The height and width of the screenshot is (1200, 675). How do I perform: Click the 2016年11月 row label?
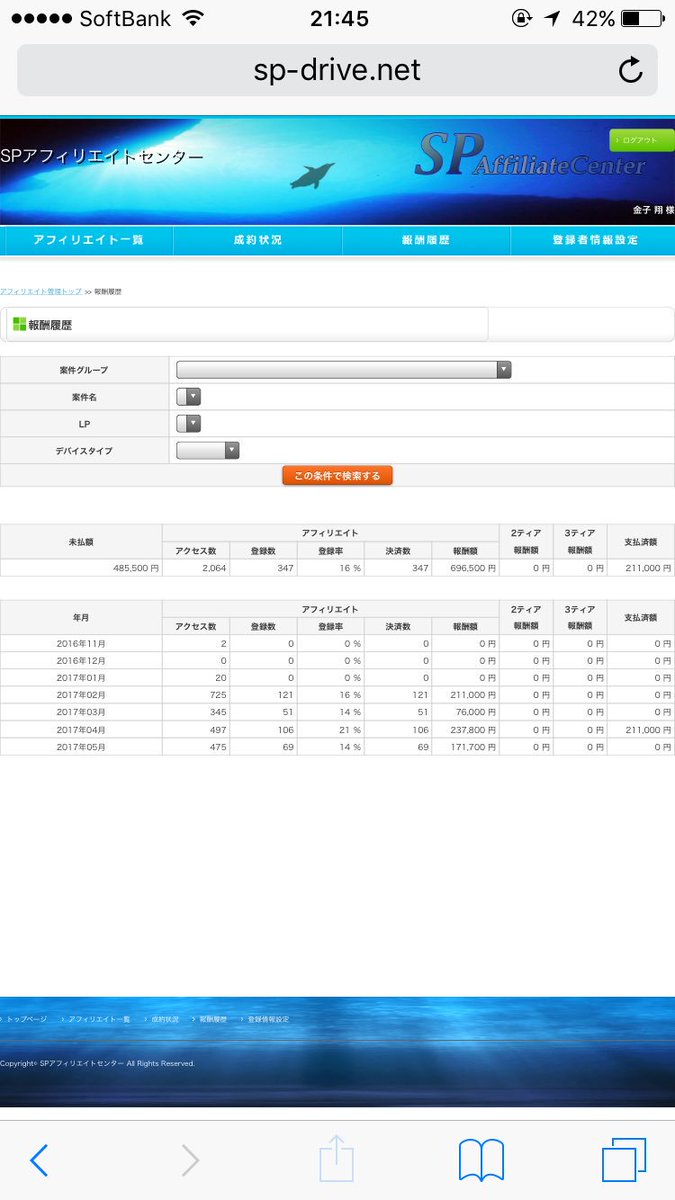(x=81, y=644)
